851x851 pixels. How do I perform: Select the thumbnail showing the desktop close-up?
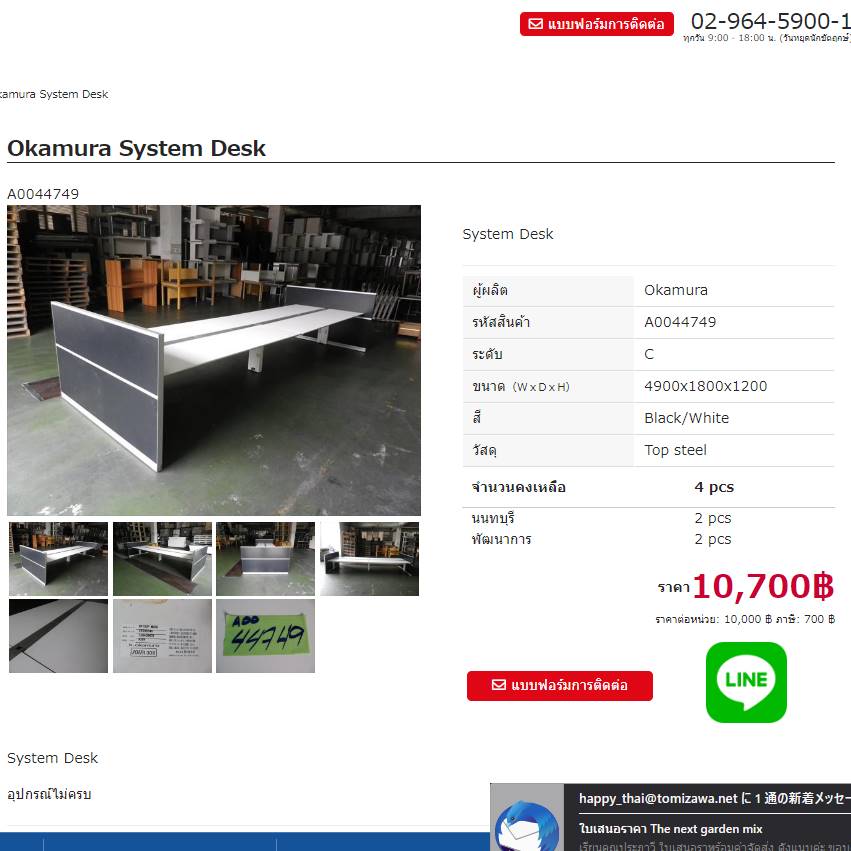coord(59,636)
